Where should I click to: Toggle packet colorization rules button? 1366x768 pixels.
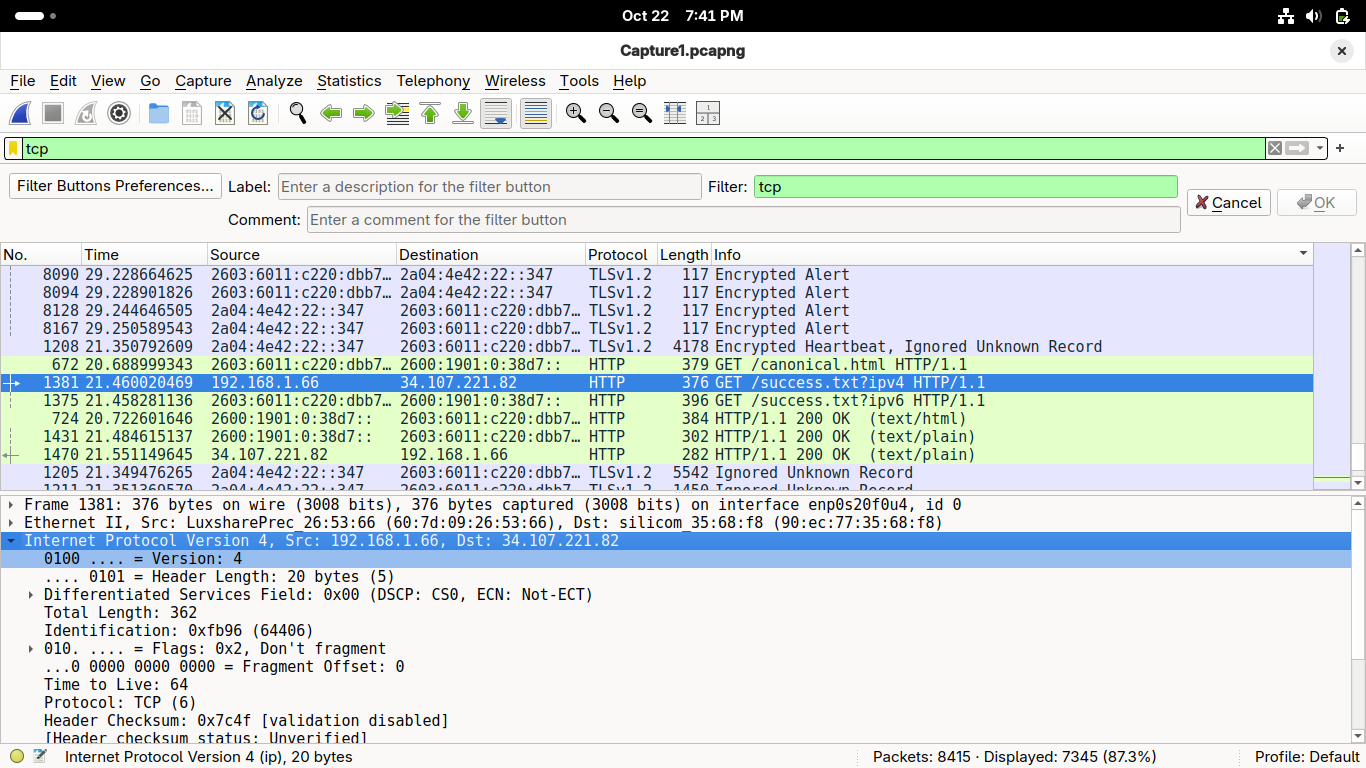535,114
